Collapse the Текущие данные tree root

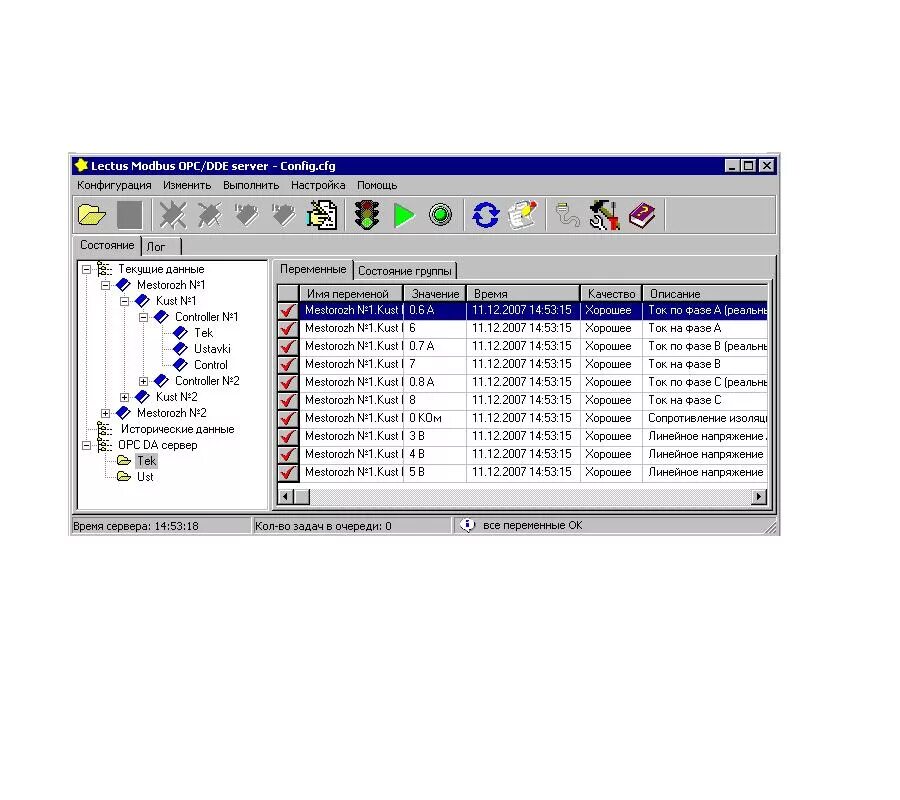pyautogui.click(x=87, y=269)
